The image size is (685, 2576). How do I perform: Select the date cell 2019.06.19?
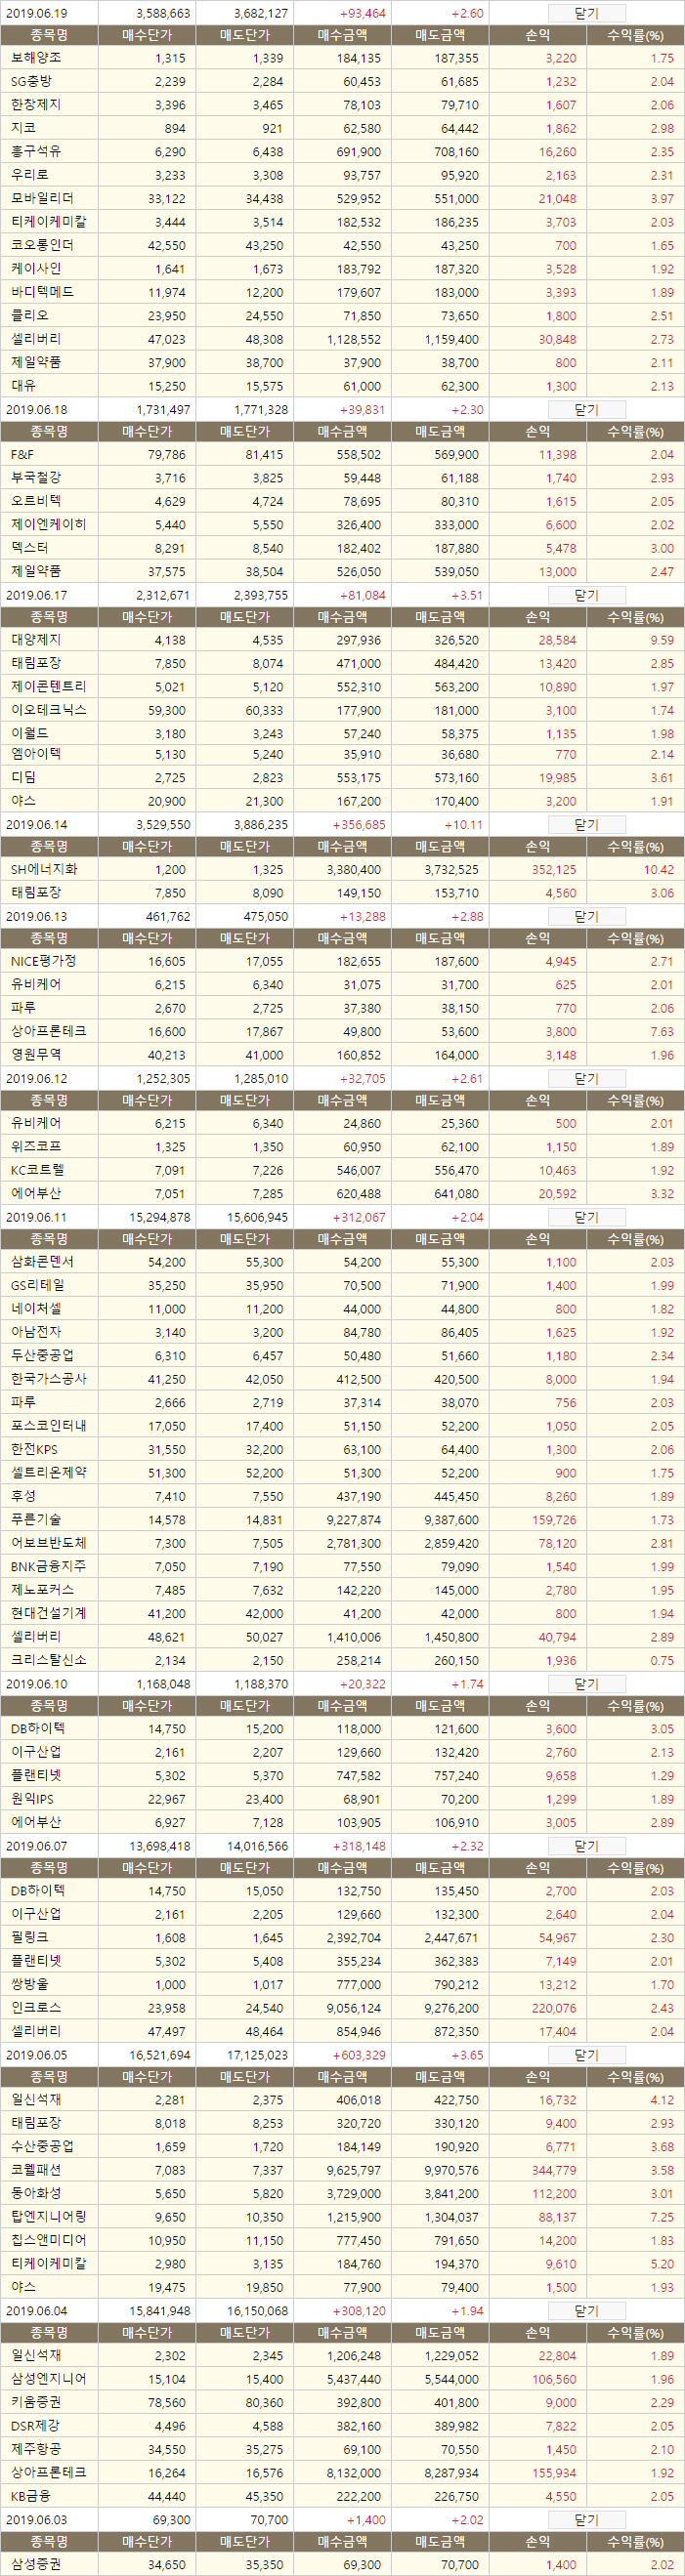(36, 14)
